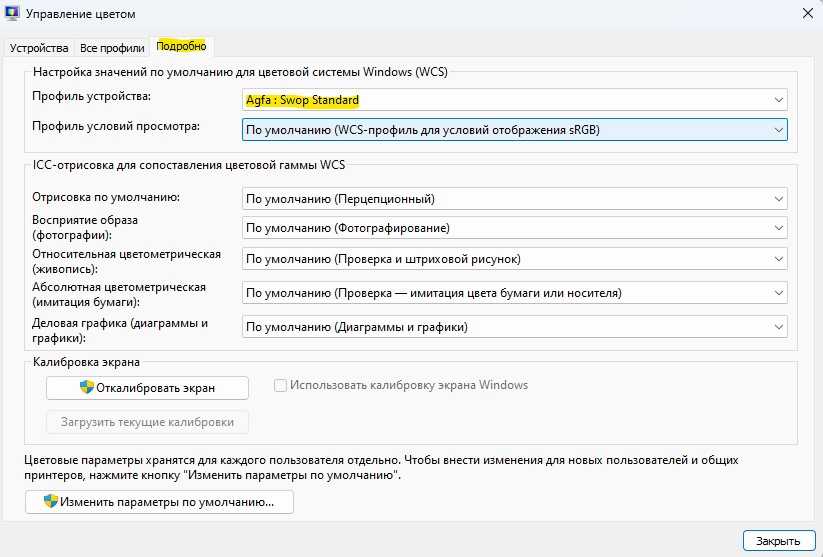Image resolution: width=823 pixels, height=557 pixels.
Task: Enable Использовать калибровку экрана Windows checkbox
Action: click(281, 385)
